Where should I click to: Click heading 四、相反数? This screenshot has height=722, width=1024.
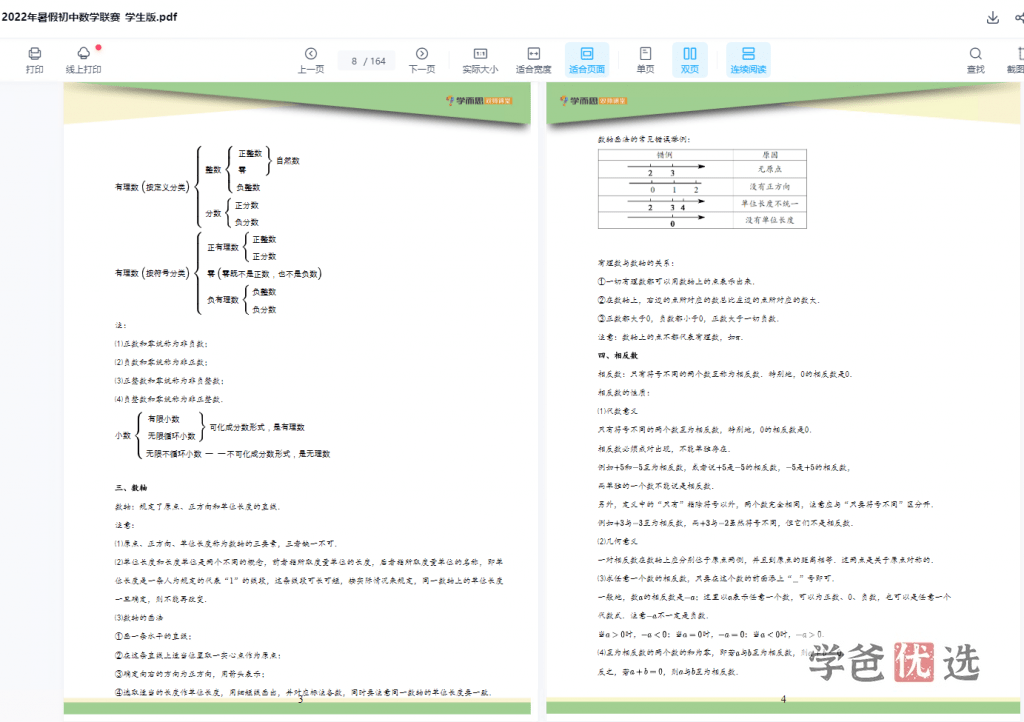pyautogui.click(x=618, y=356)
